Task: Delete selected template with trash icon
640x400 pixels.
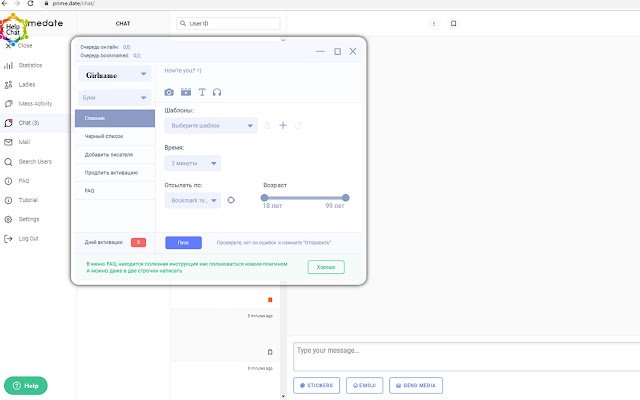Action: coord(267,125)
